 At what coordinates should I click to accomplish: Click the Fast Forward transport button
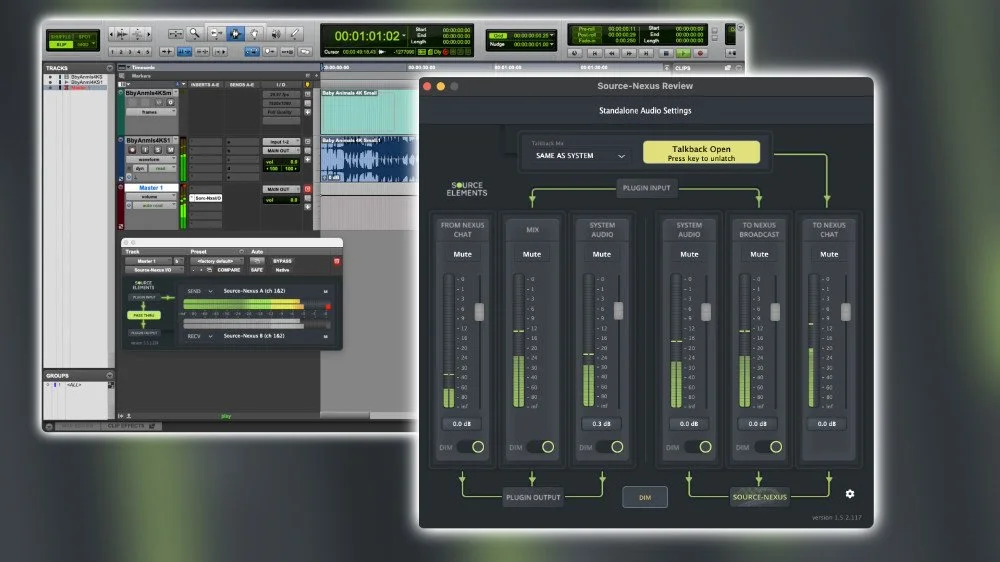pyautogui.click(x=629, y=54)
